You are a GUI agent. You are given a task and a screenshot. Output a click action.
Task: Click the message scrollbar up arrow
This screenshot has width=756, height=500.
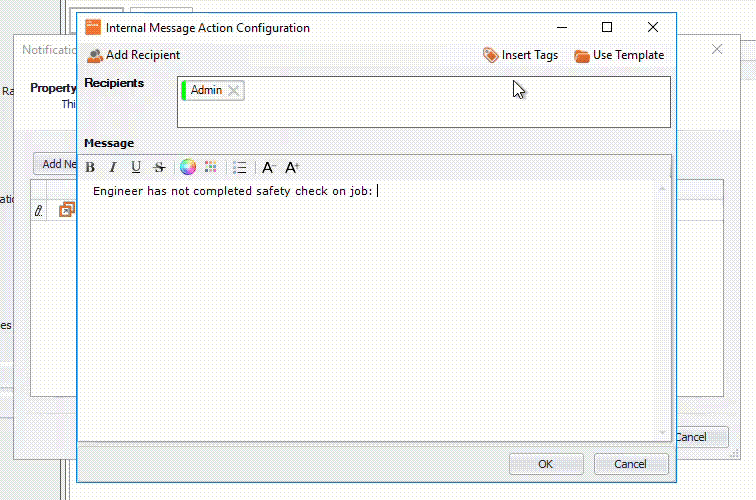[662, 189]
